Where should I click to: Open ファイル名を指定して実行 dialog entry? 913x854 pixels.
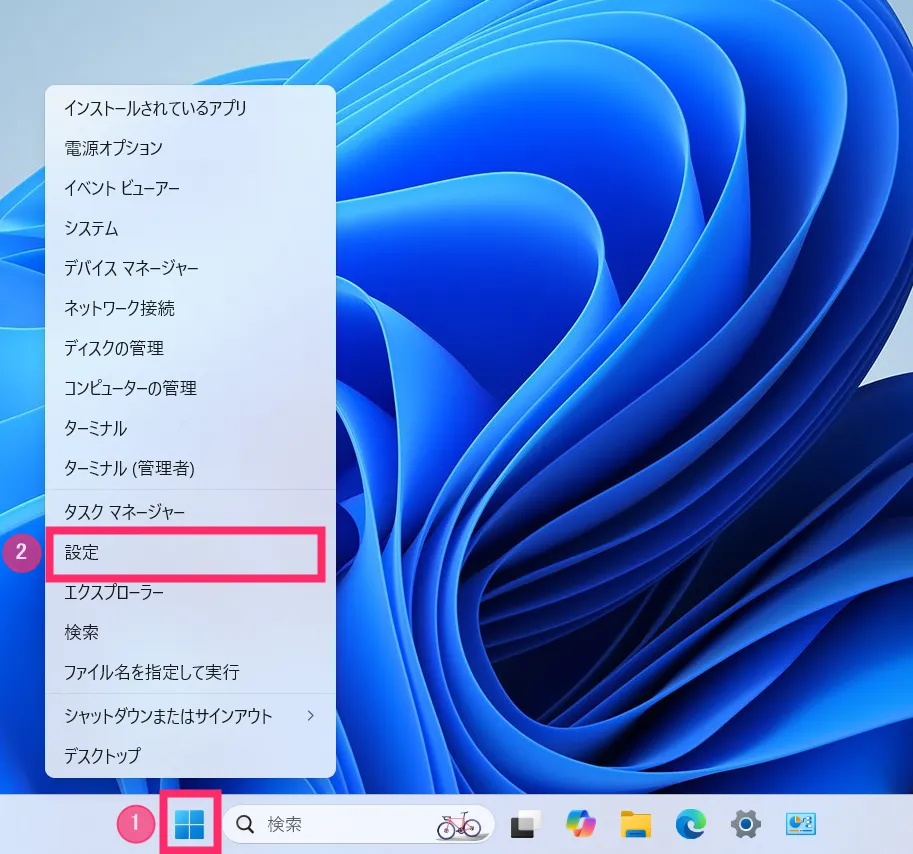(x=190, y=672)
